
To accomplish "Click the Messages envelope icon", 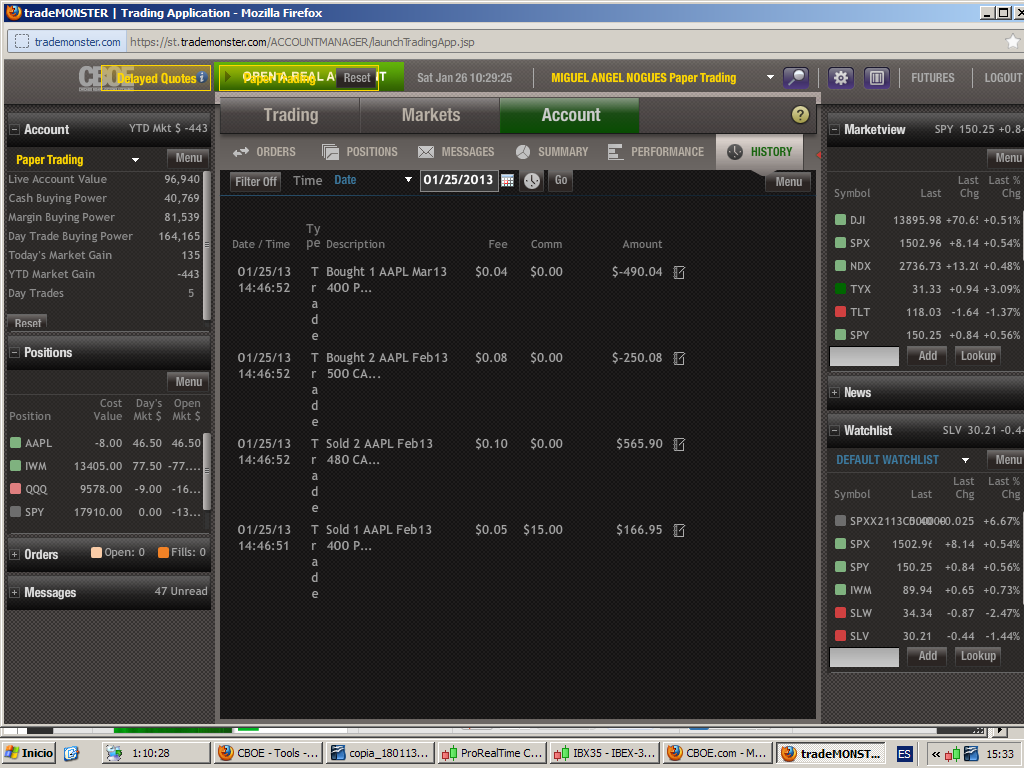I will 426,152.
